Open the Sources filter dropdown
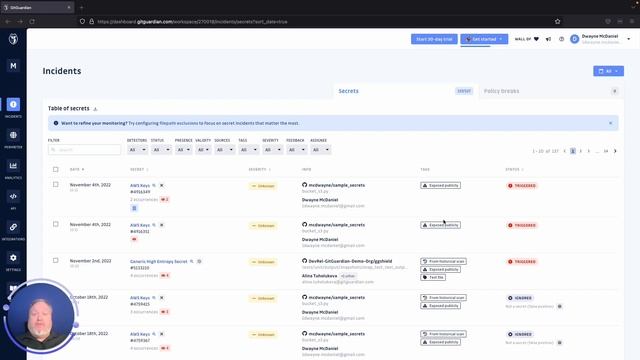The height and width of the screenshot is (360, 640). coord(225,150)
